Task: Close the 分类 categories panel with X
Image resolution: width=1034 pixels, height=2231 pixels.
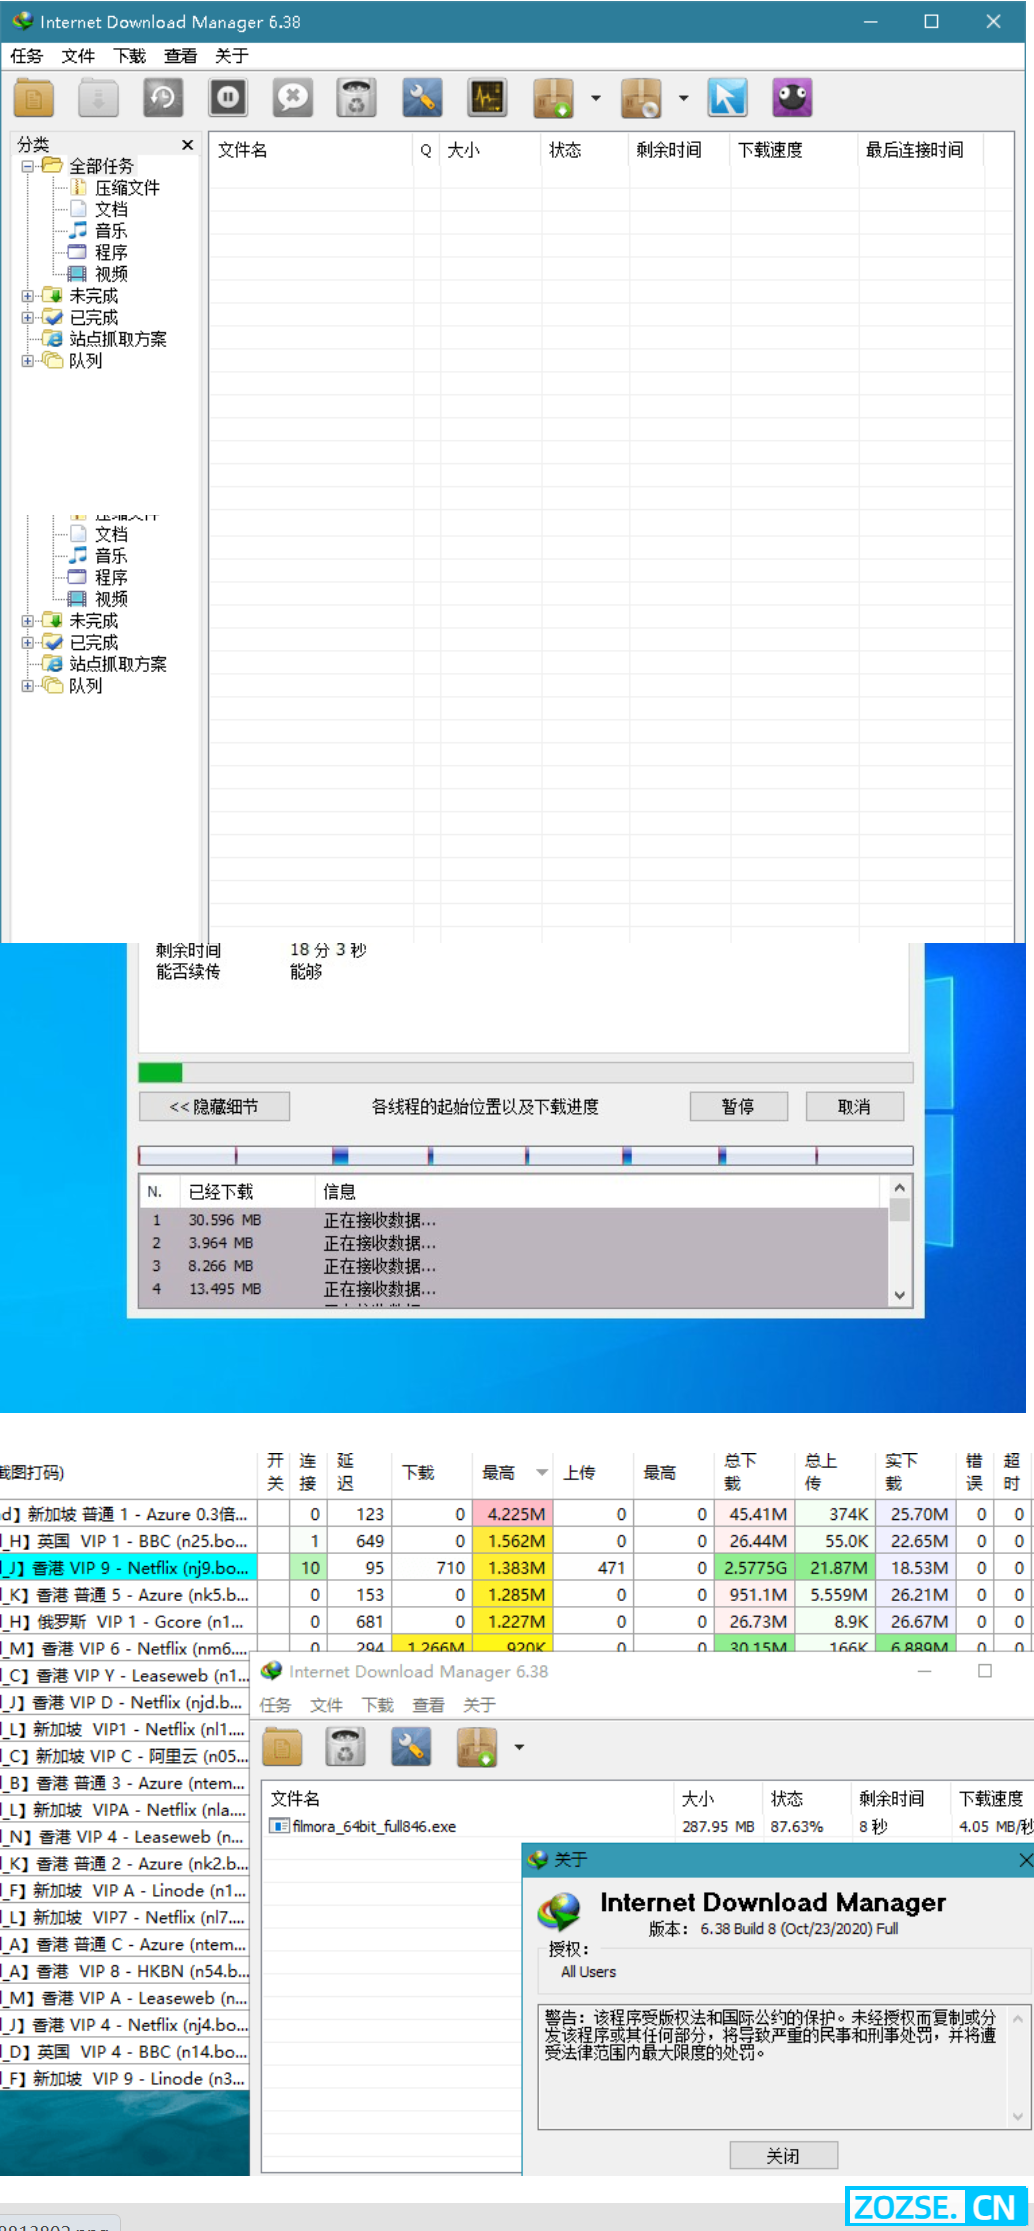Action: click(187, 145)
